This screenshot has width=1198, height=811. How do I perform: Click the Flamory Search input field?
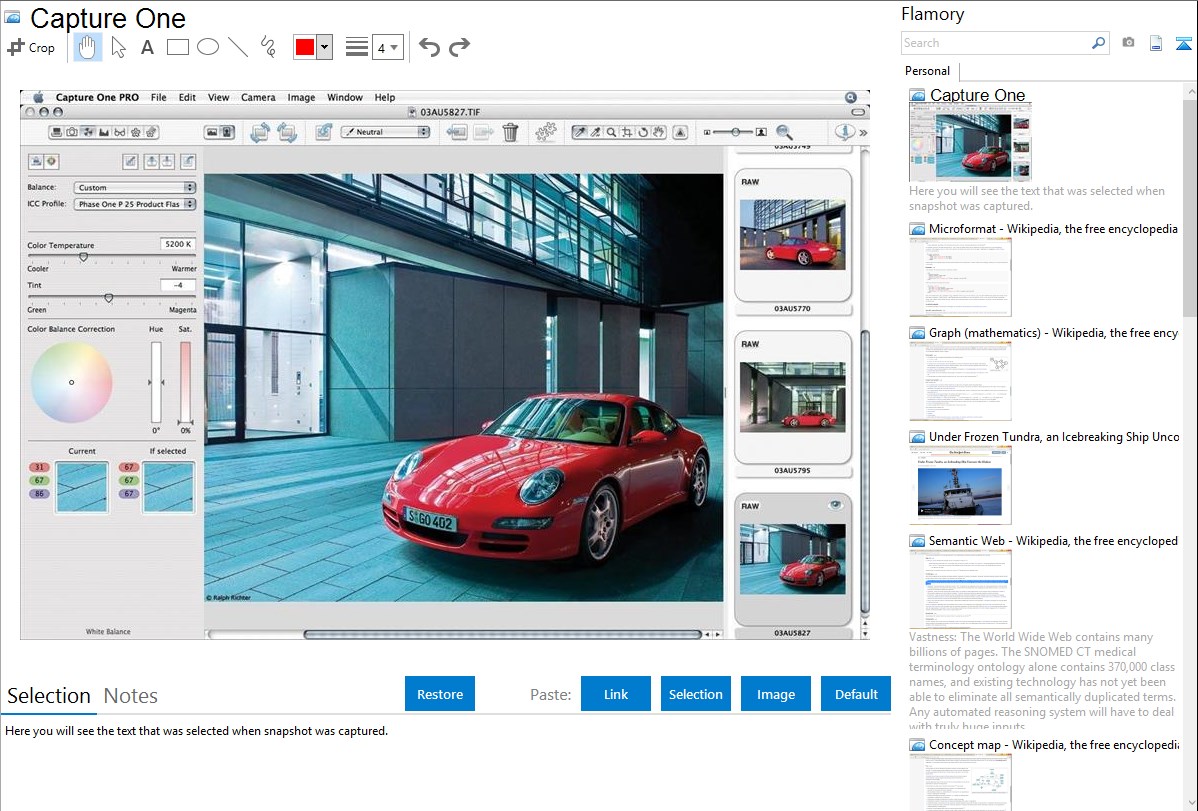(x=996, y=43)
